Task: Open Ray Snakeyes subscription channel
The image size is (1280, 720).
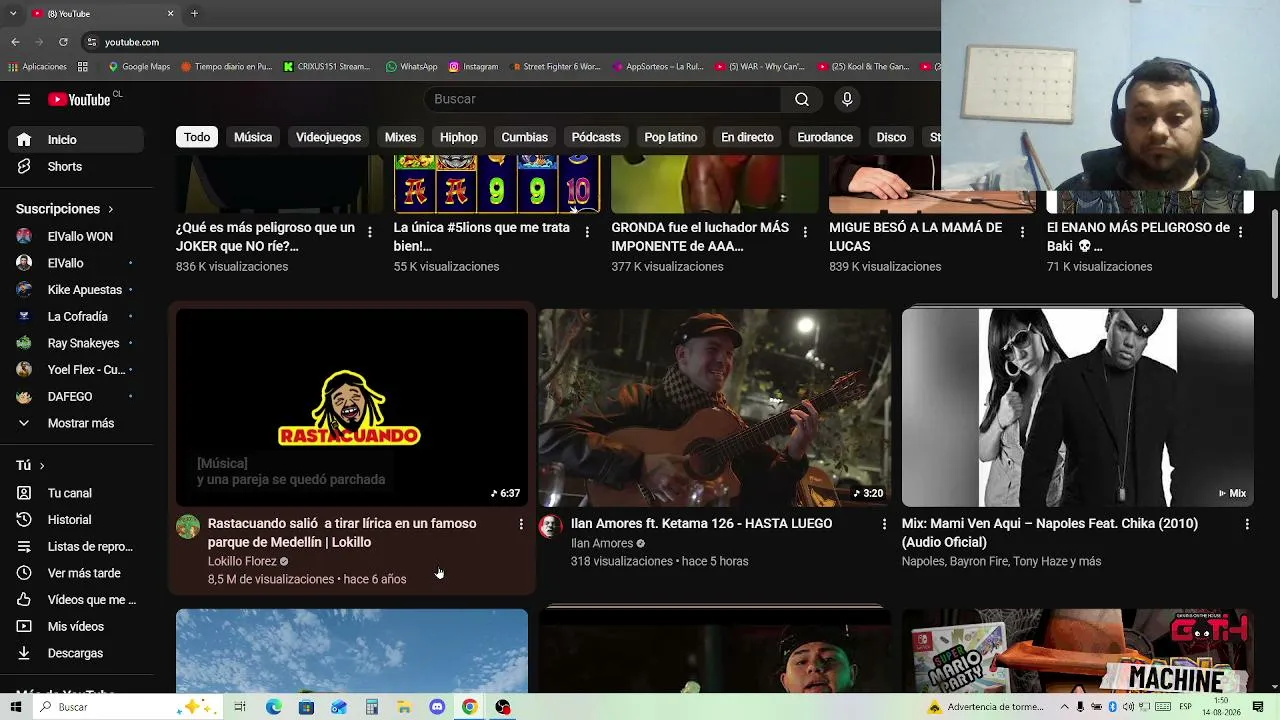Action: tap(76, 343)
